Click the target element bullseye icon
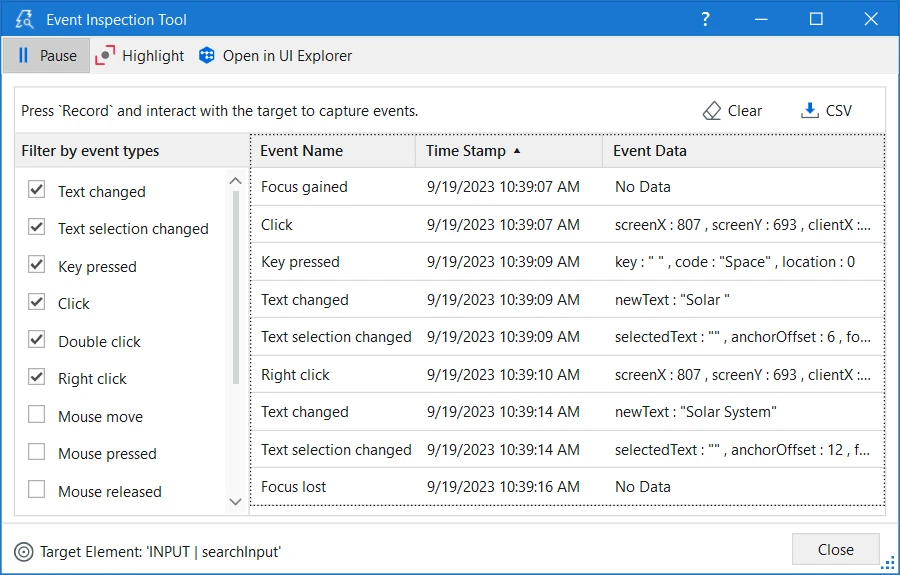 pyautogui.click(x=24, y=551)
